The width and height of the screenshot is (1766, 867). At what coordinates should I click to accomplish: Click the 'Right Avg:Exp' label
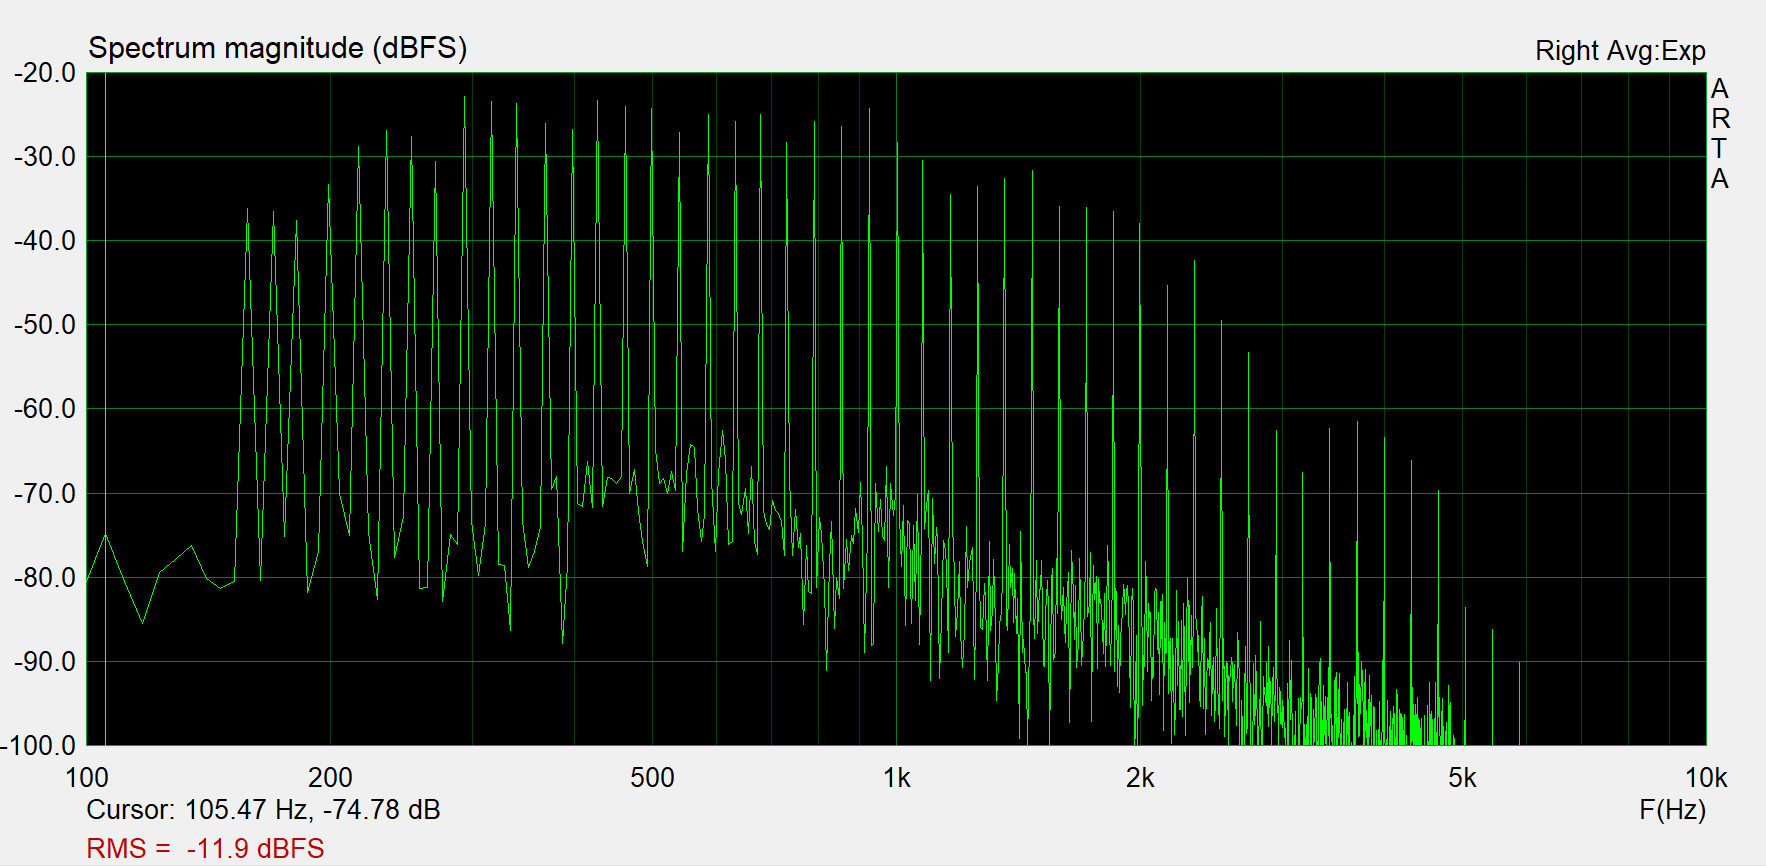1620,51
